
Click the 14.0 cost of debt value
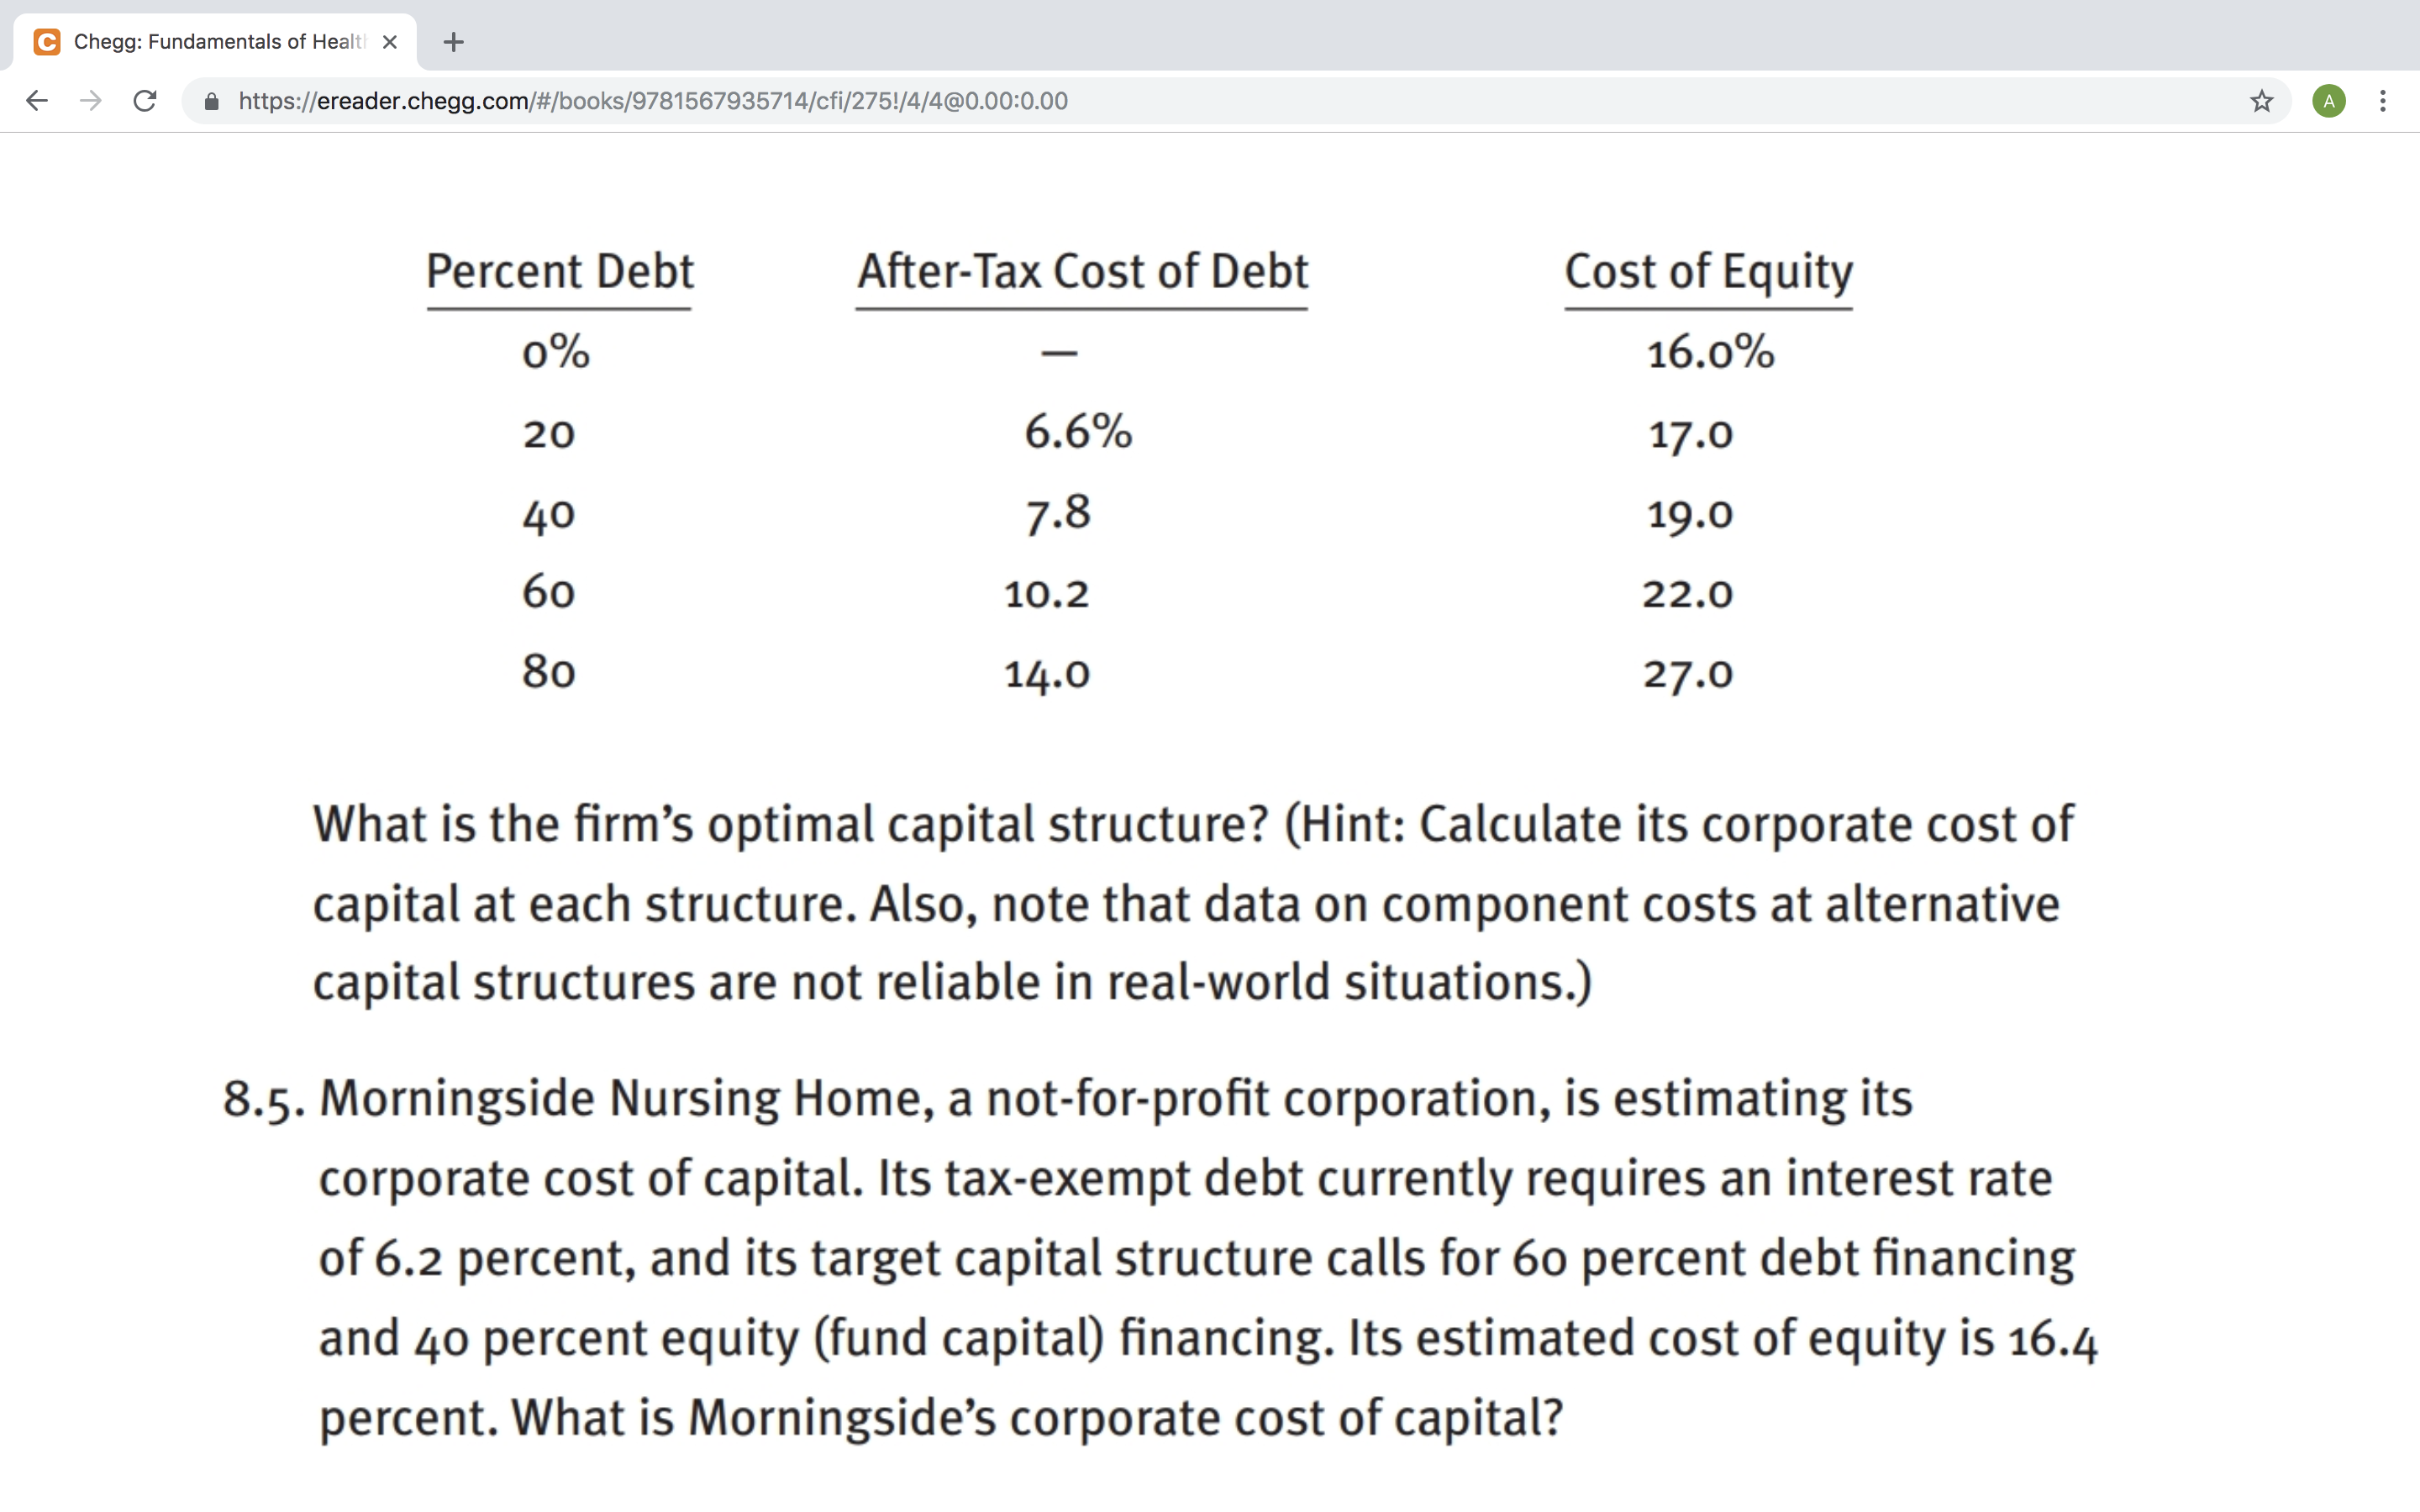point(1047,674)
